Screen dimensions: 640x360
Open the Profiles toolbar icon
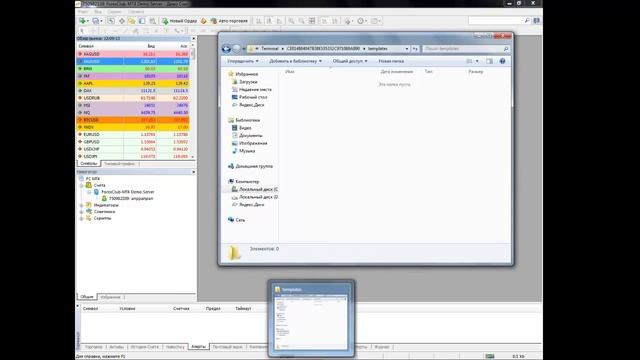coord(96,20)
